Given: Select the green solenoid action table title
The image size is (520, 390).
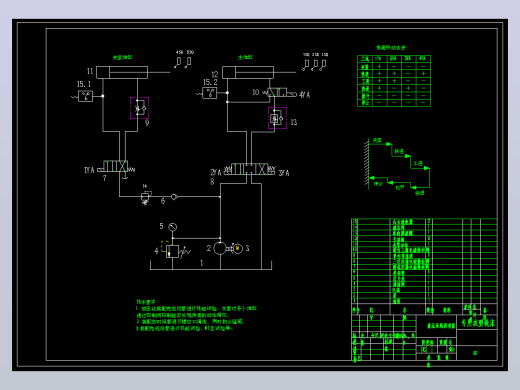Looking at the screenshot, I should pos(391,48).
